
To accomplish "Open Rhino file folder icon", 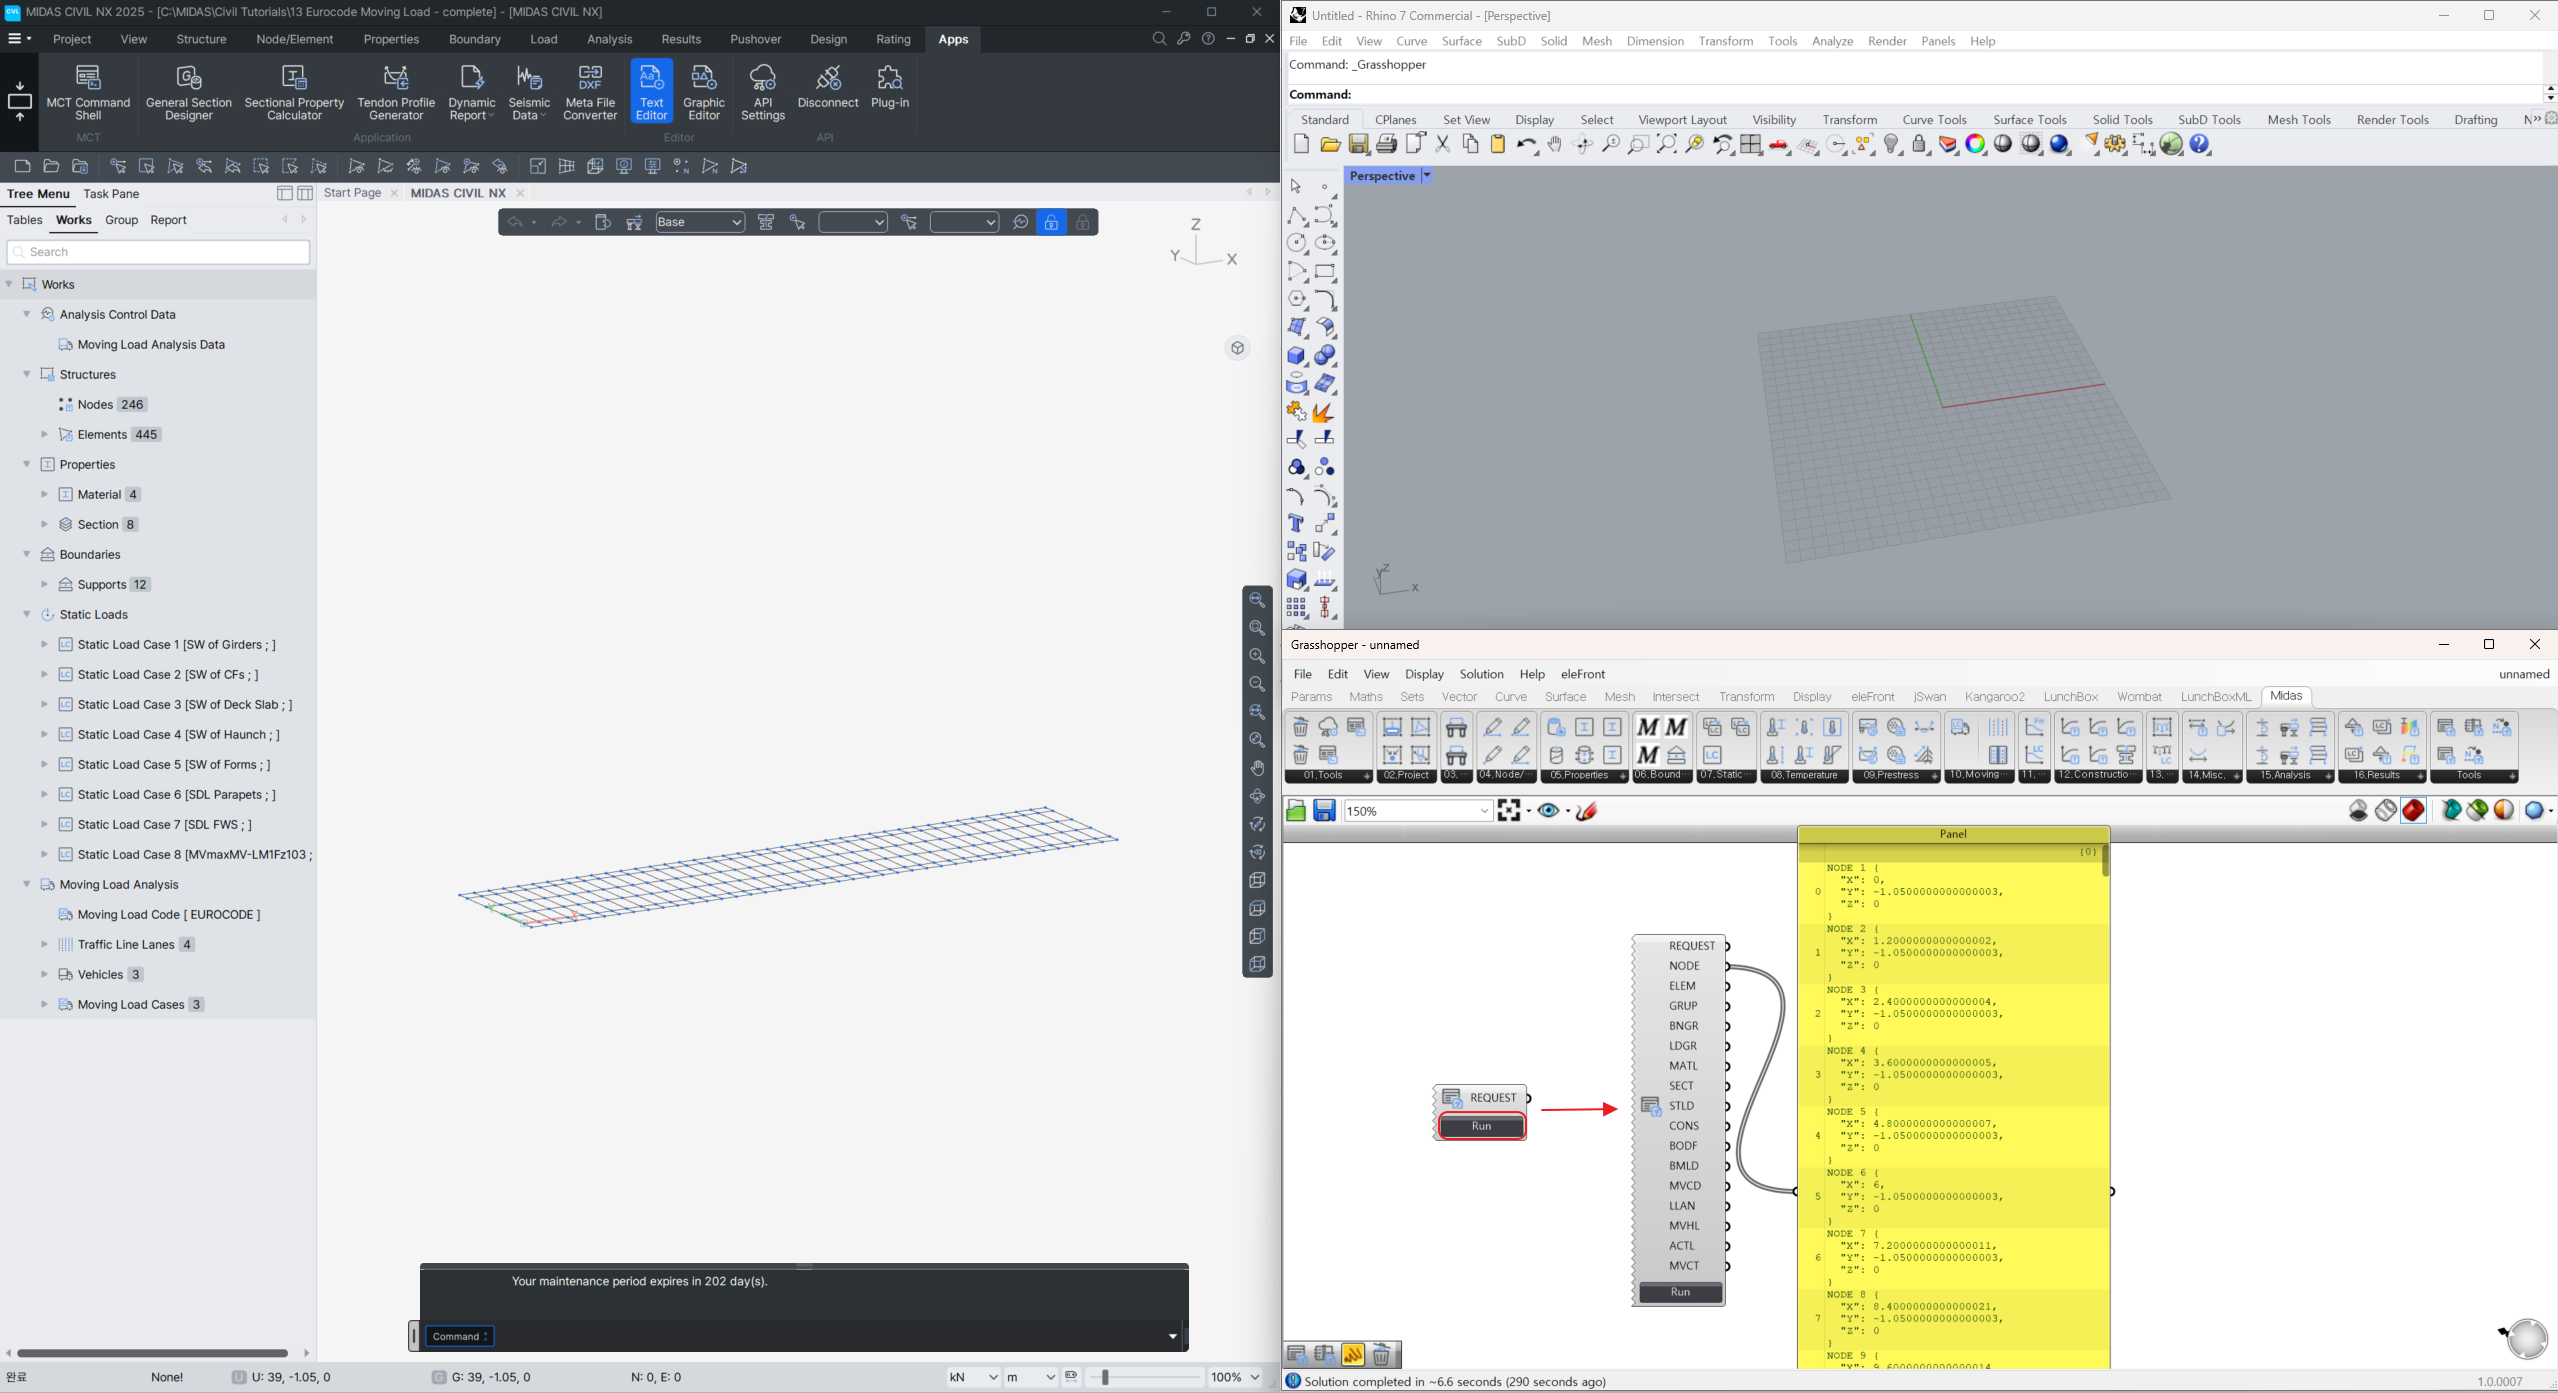I will pos(1330,145).
